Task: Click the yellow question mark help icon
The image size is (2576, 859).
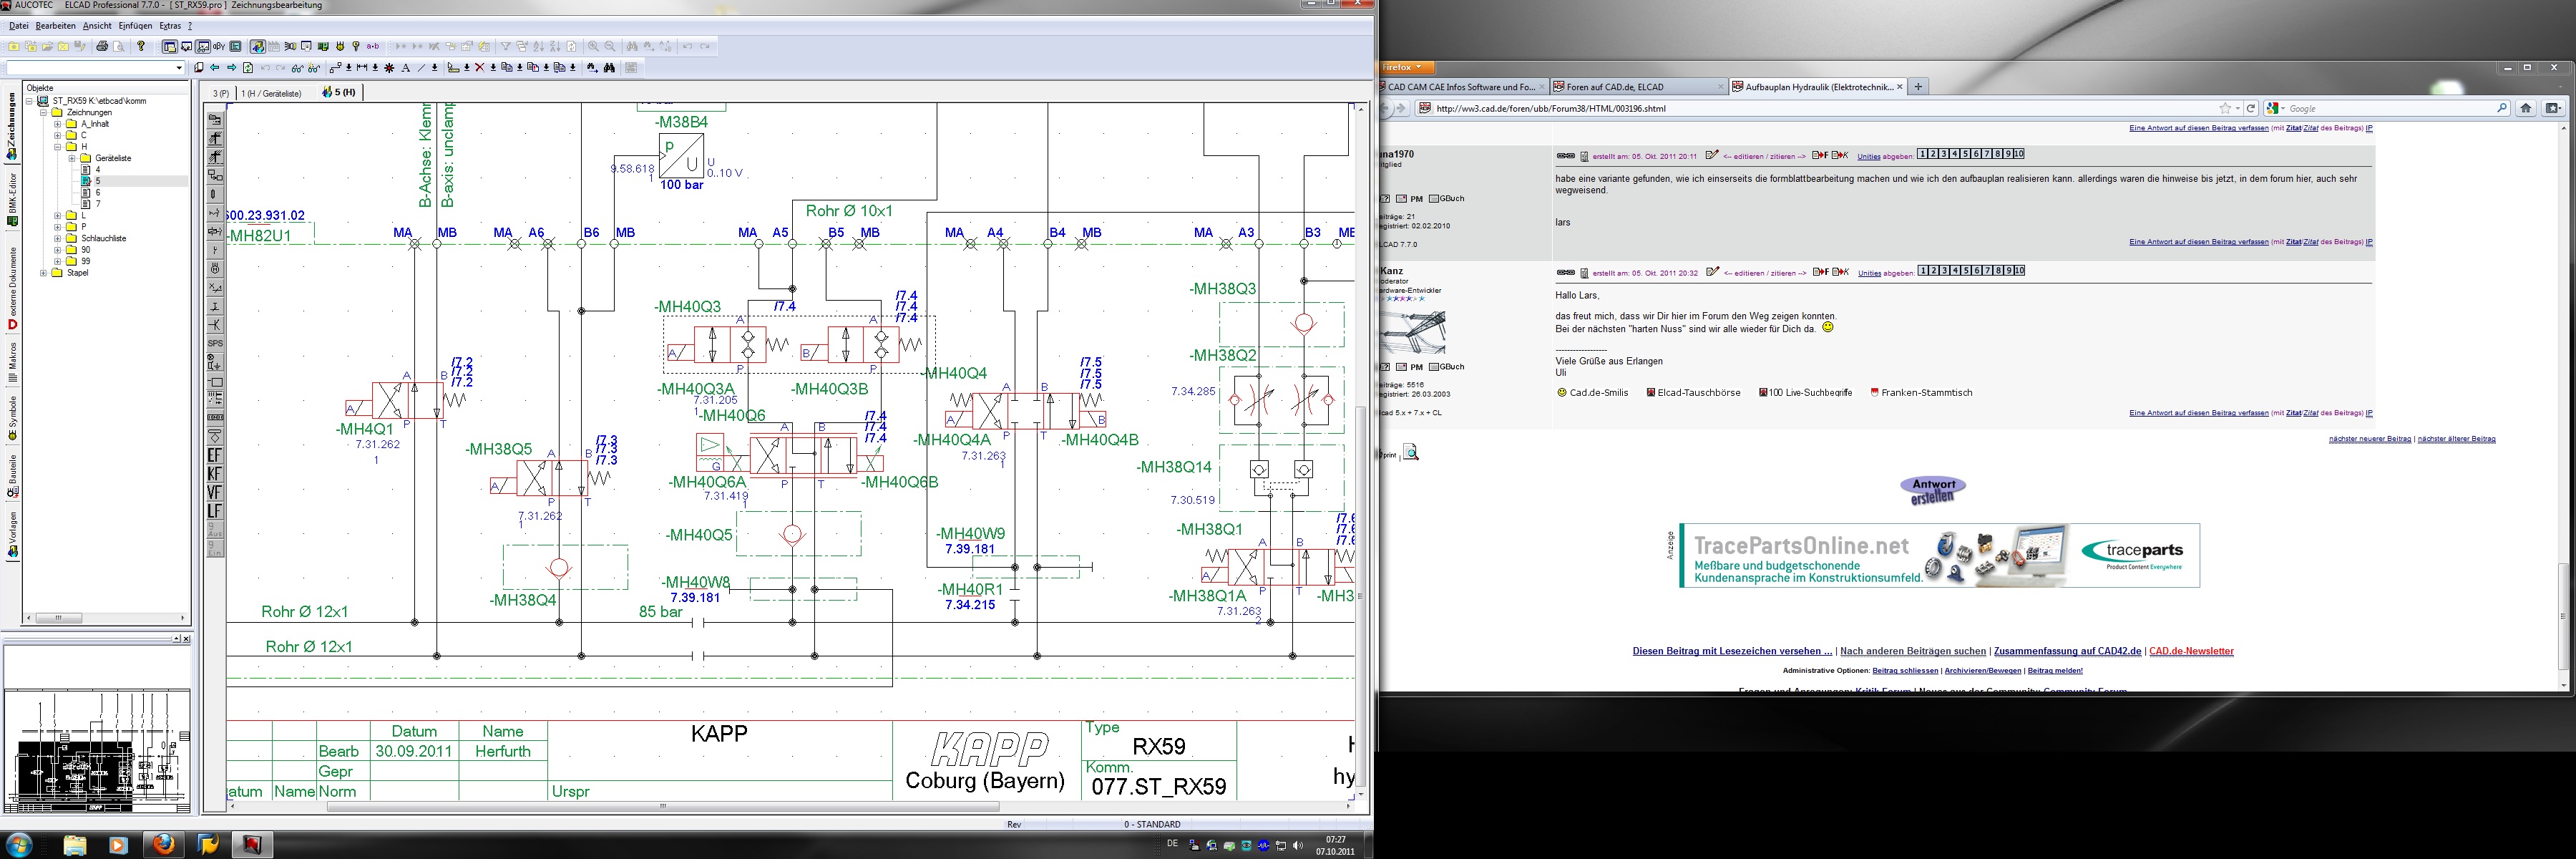Action: [141, 47]
